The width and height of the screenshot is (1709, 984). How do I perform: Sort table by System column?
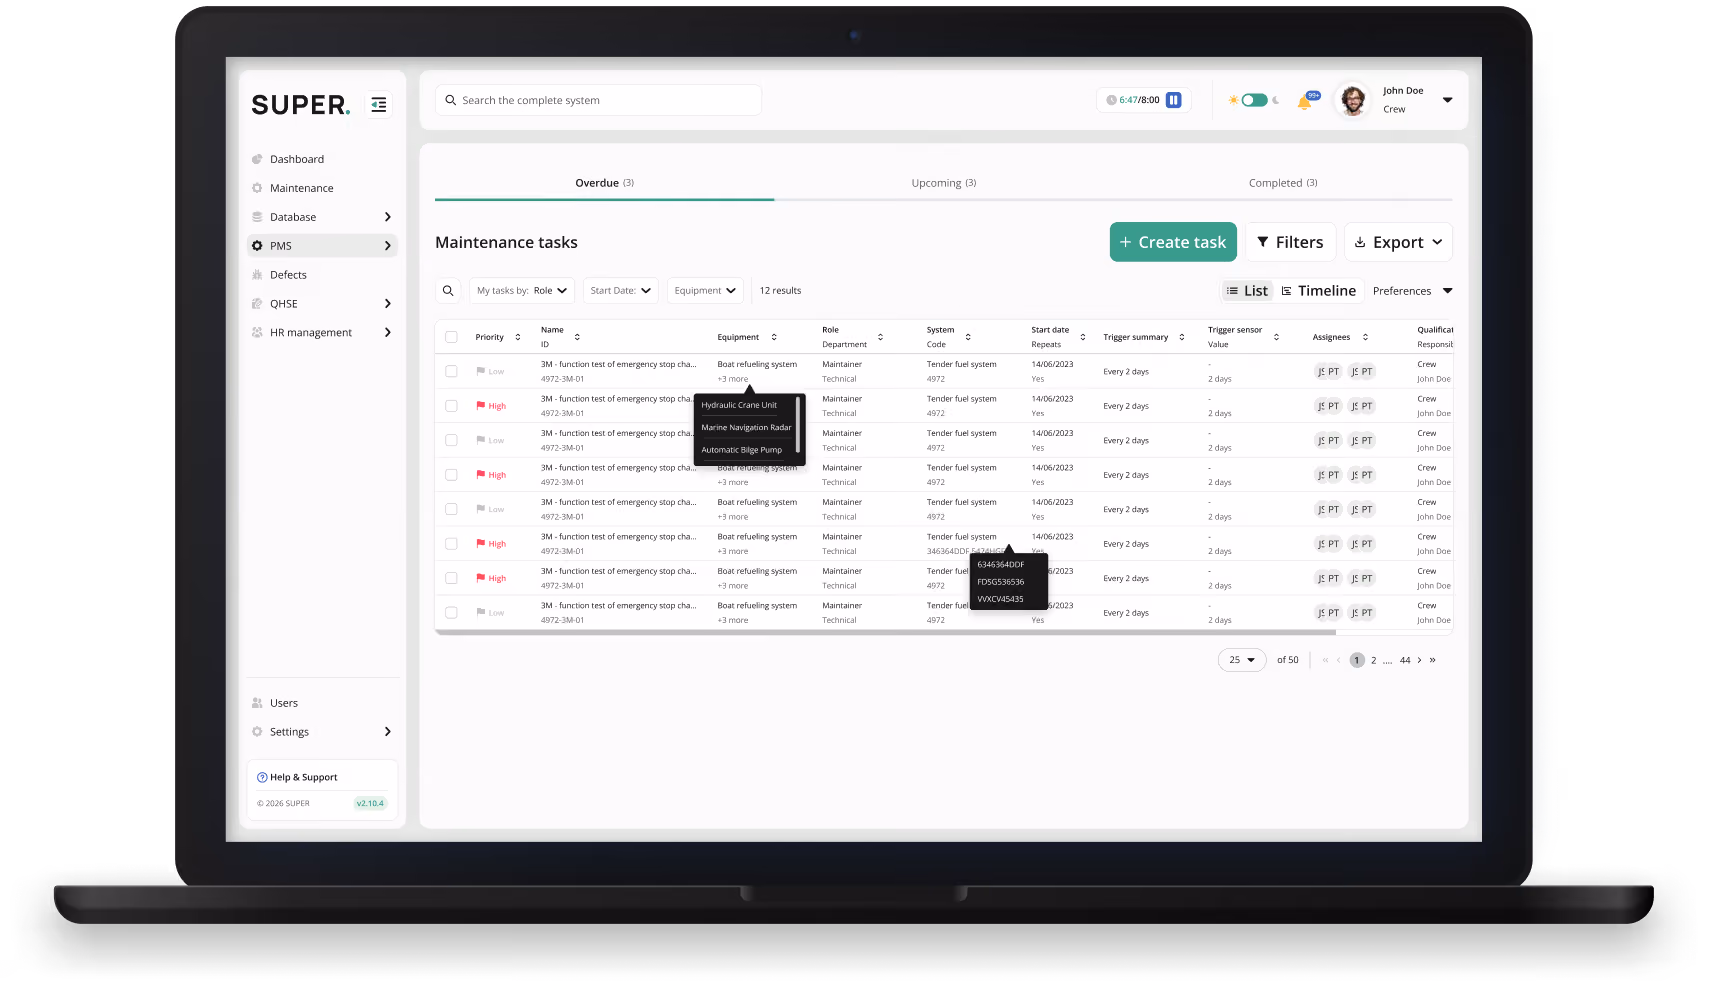(x=968, y=337)
